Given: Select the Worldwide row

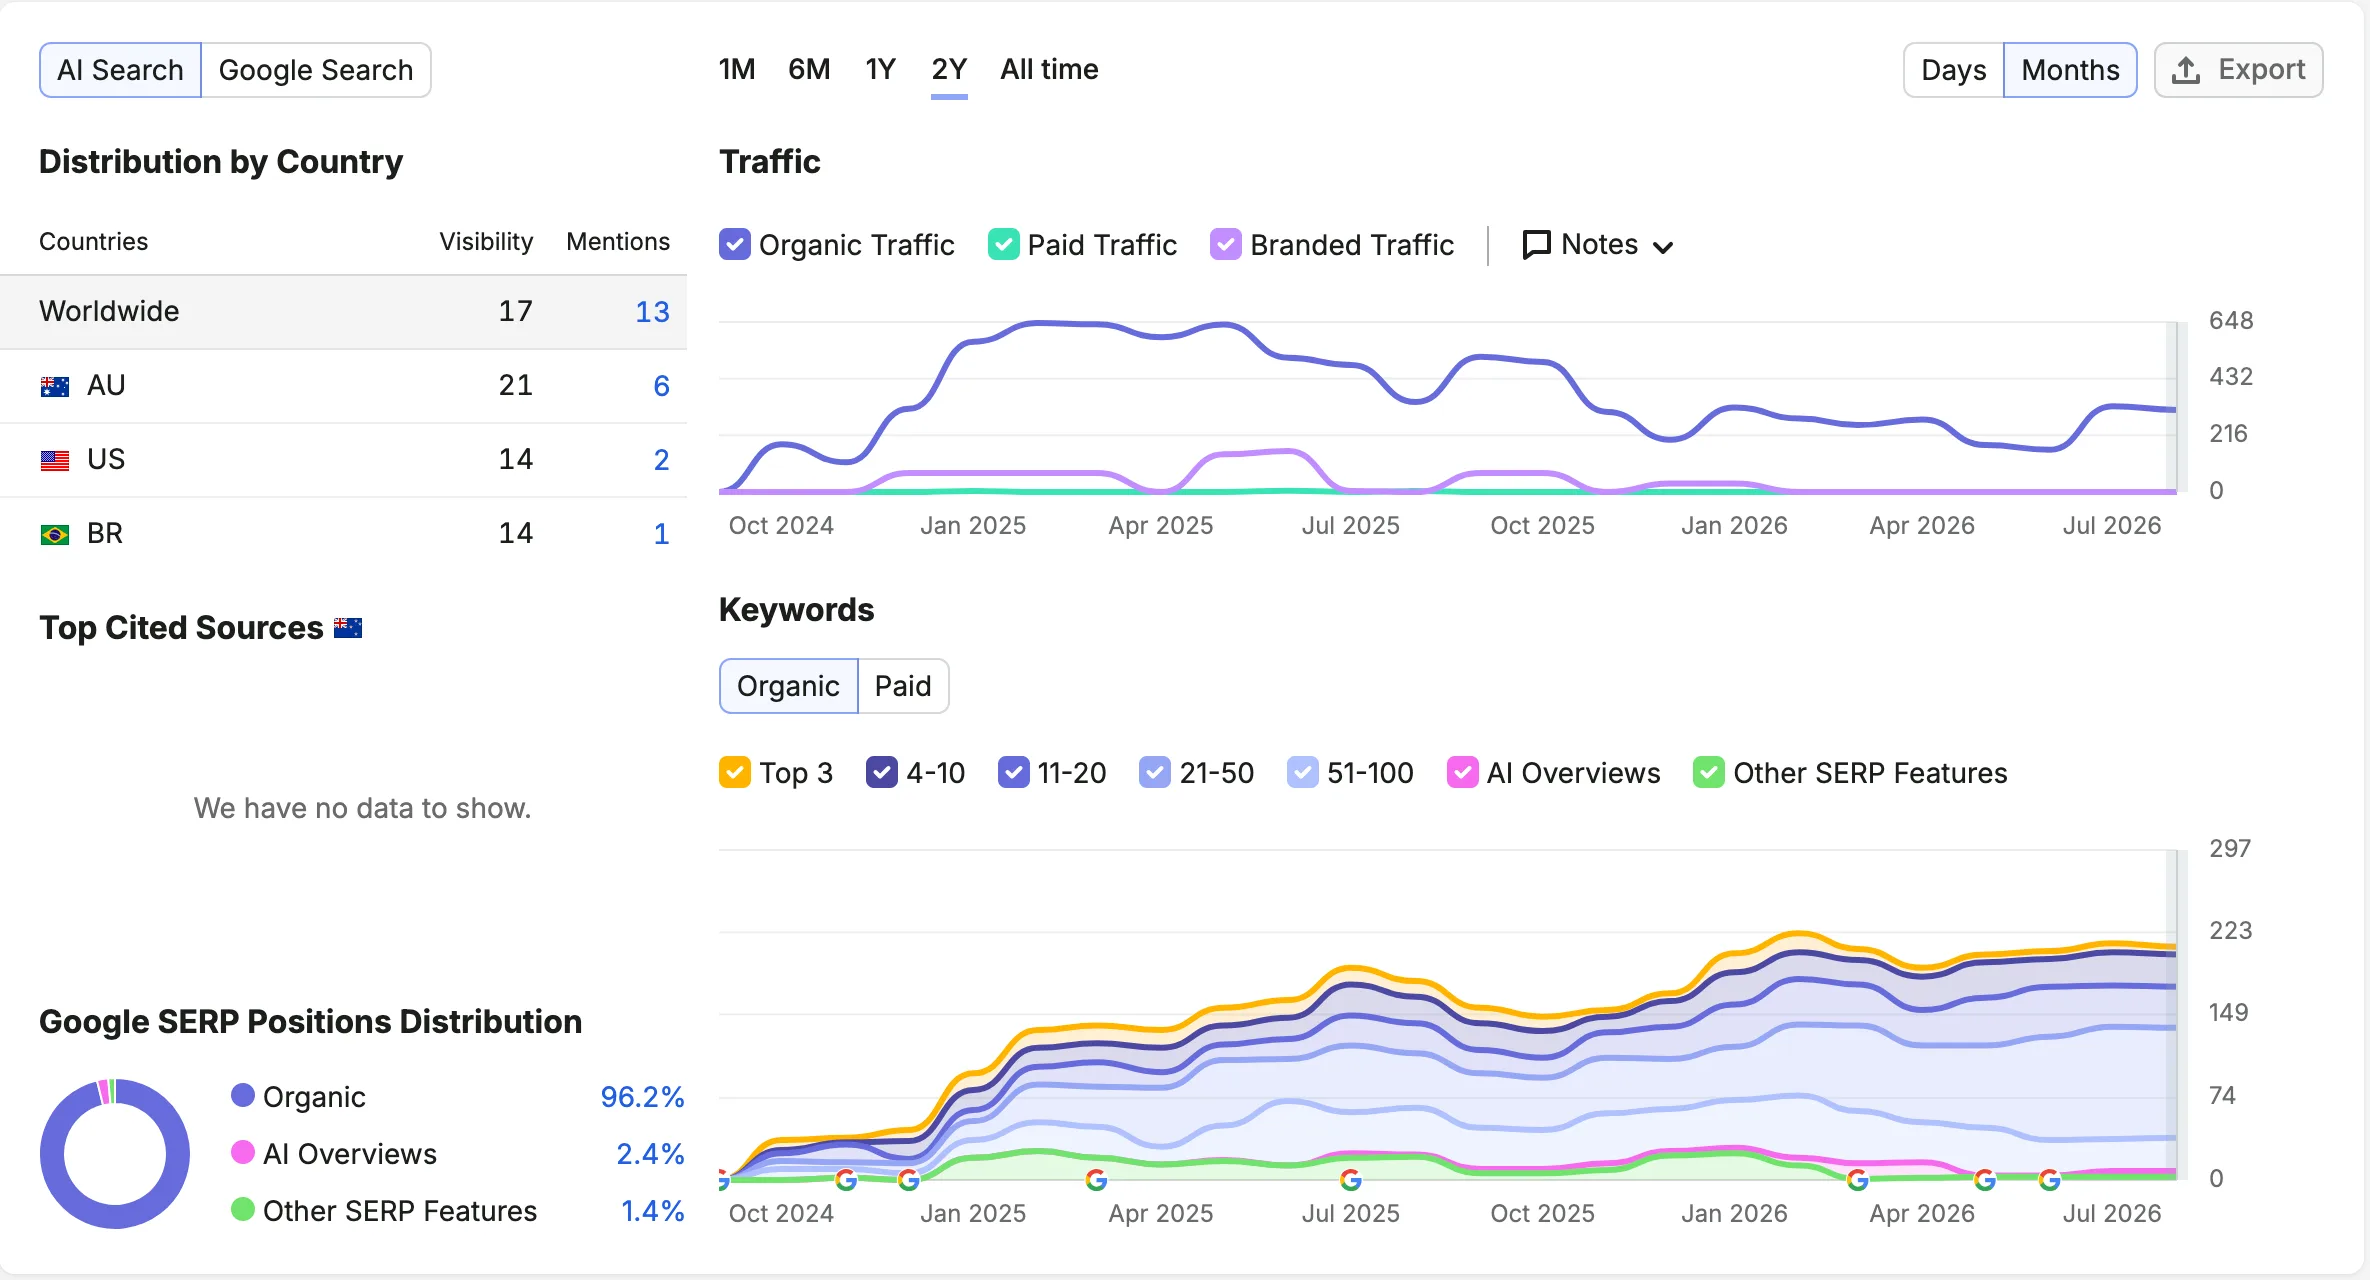Looking at the screenshot, I should (343, 312).
